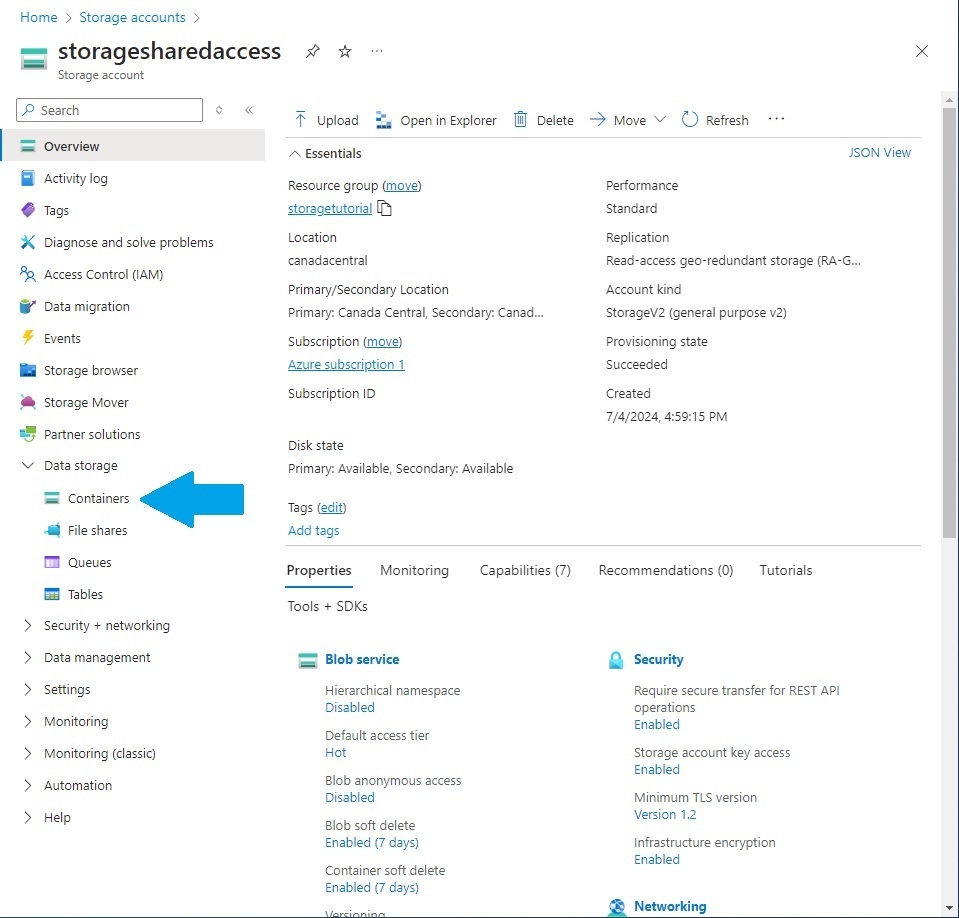Click move link next to Subscription
Screen dimensions: 959x918
(x=382, y=341)
